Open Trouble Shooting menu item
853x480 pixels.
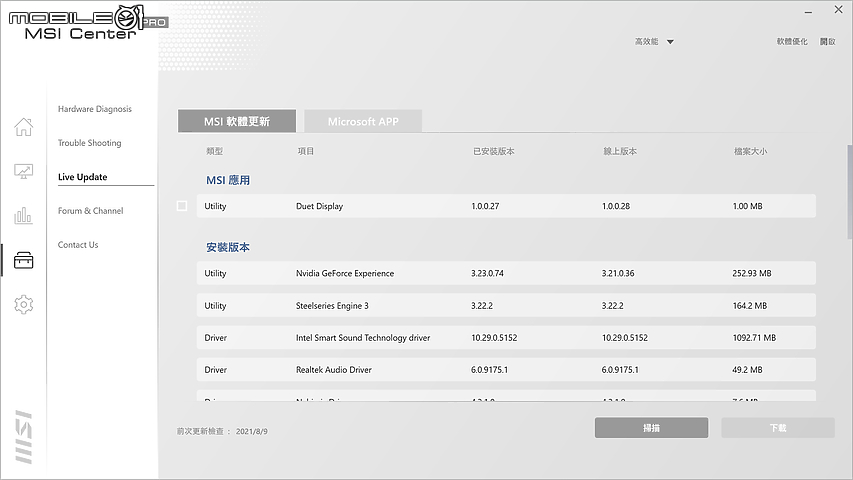pos(89,143)
